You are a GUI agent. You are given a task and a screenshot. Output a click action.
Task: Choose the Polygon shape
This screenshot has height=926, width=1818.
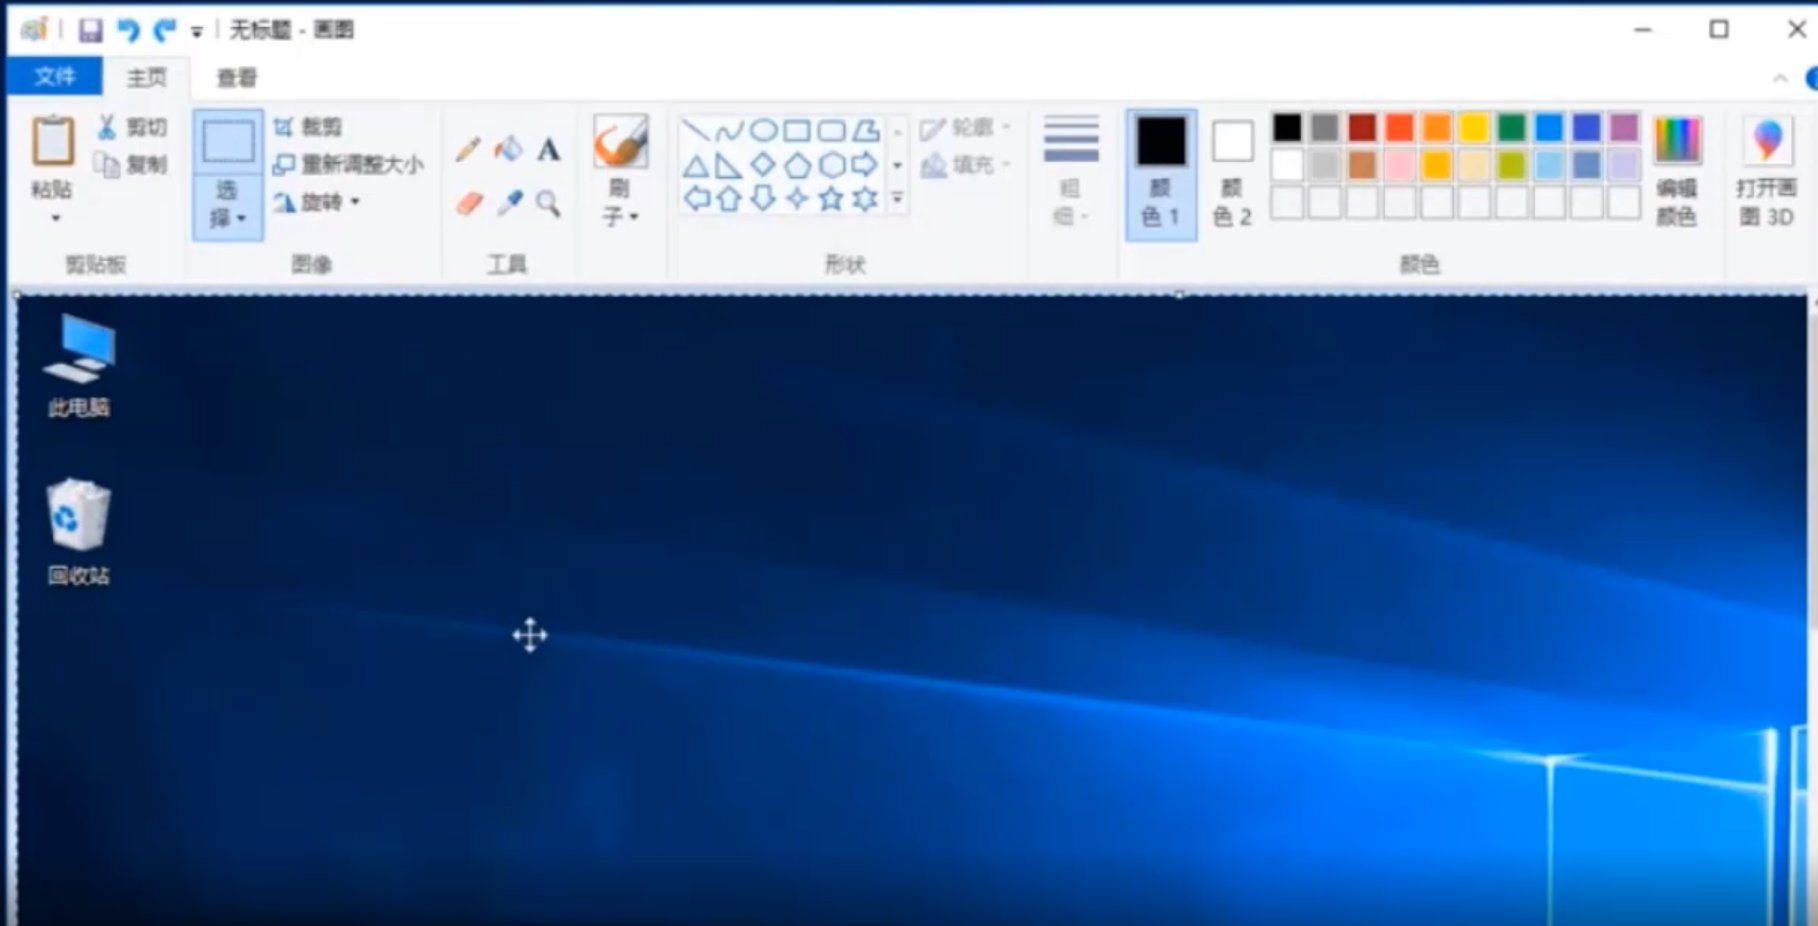[x=866, y=130]
